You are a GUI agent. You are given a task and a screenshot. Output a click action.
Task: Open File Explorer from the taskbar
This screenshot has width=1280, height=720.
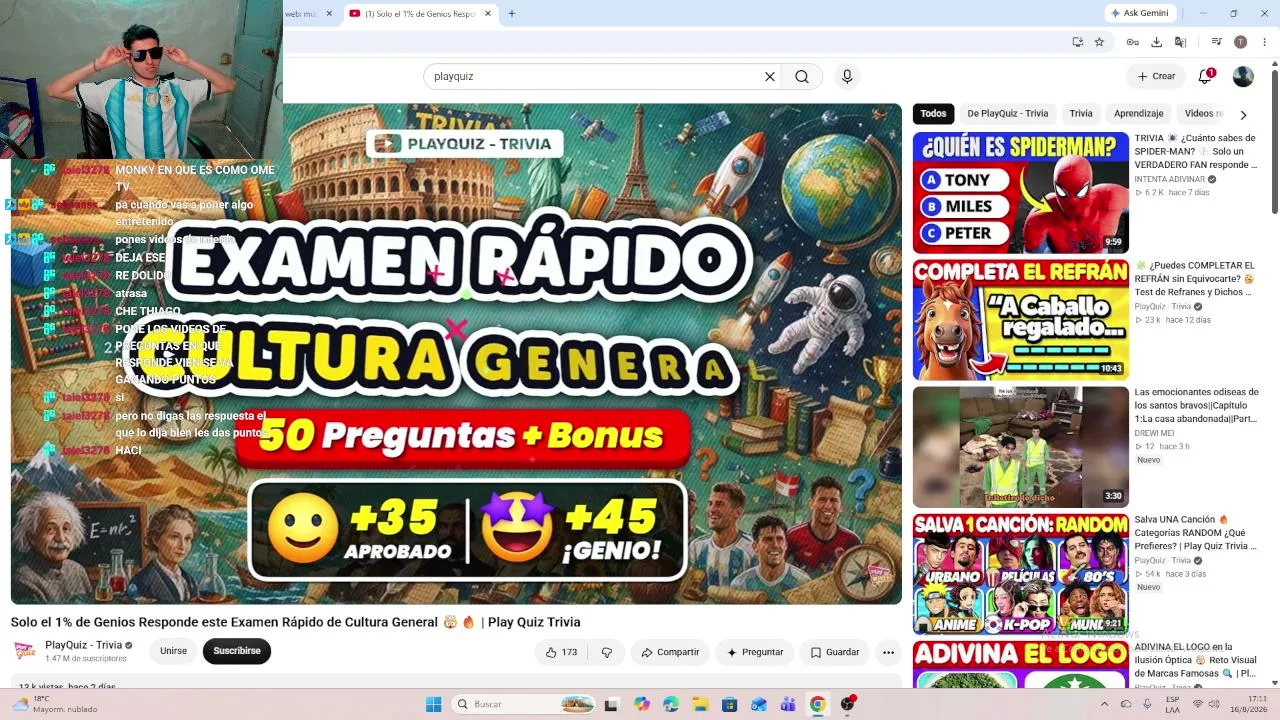tap(701, 704)
